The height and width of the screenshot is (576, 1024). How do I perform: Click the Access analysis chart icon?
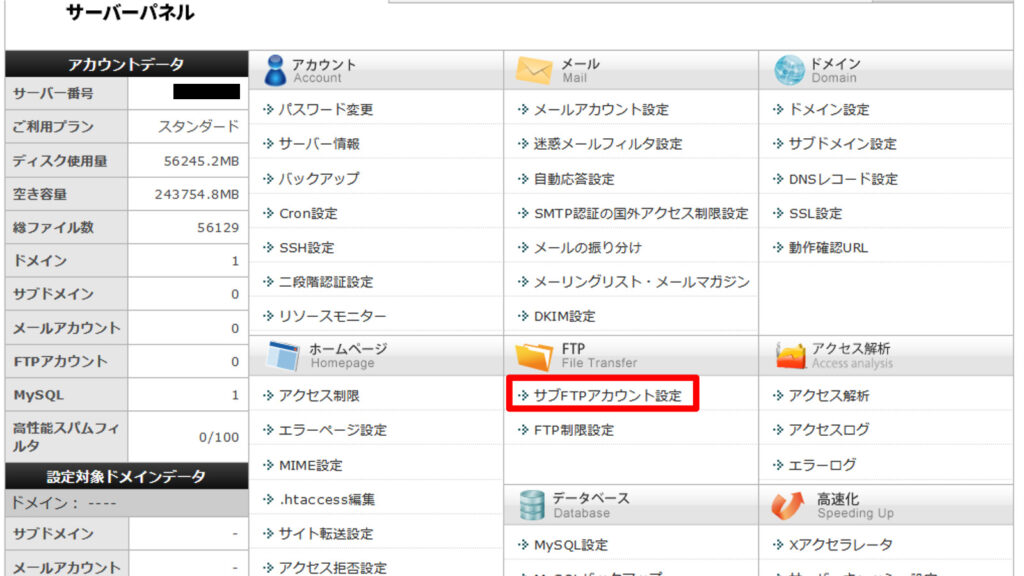pos(790,356)
